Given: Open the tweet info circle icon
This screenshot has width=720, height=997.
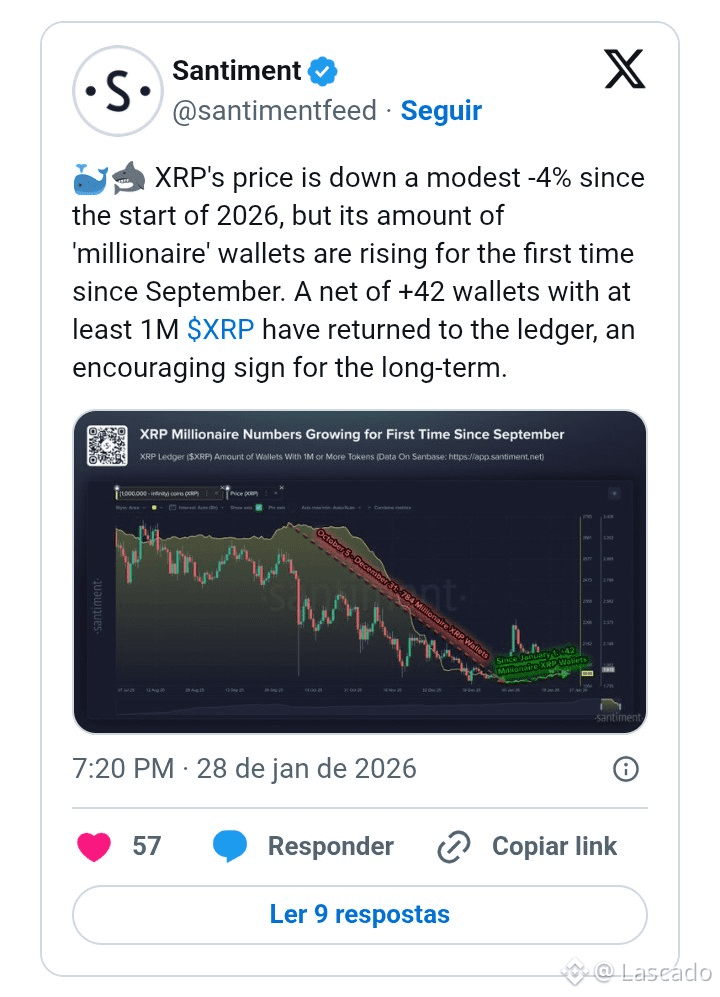Looking at the screenshot, I should click(625, 768).
